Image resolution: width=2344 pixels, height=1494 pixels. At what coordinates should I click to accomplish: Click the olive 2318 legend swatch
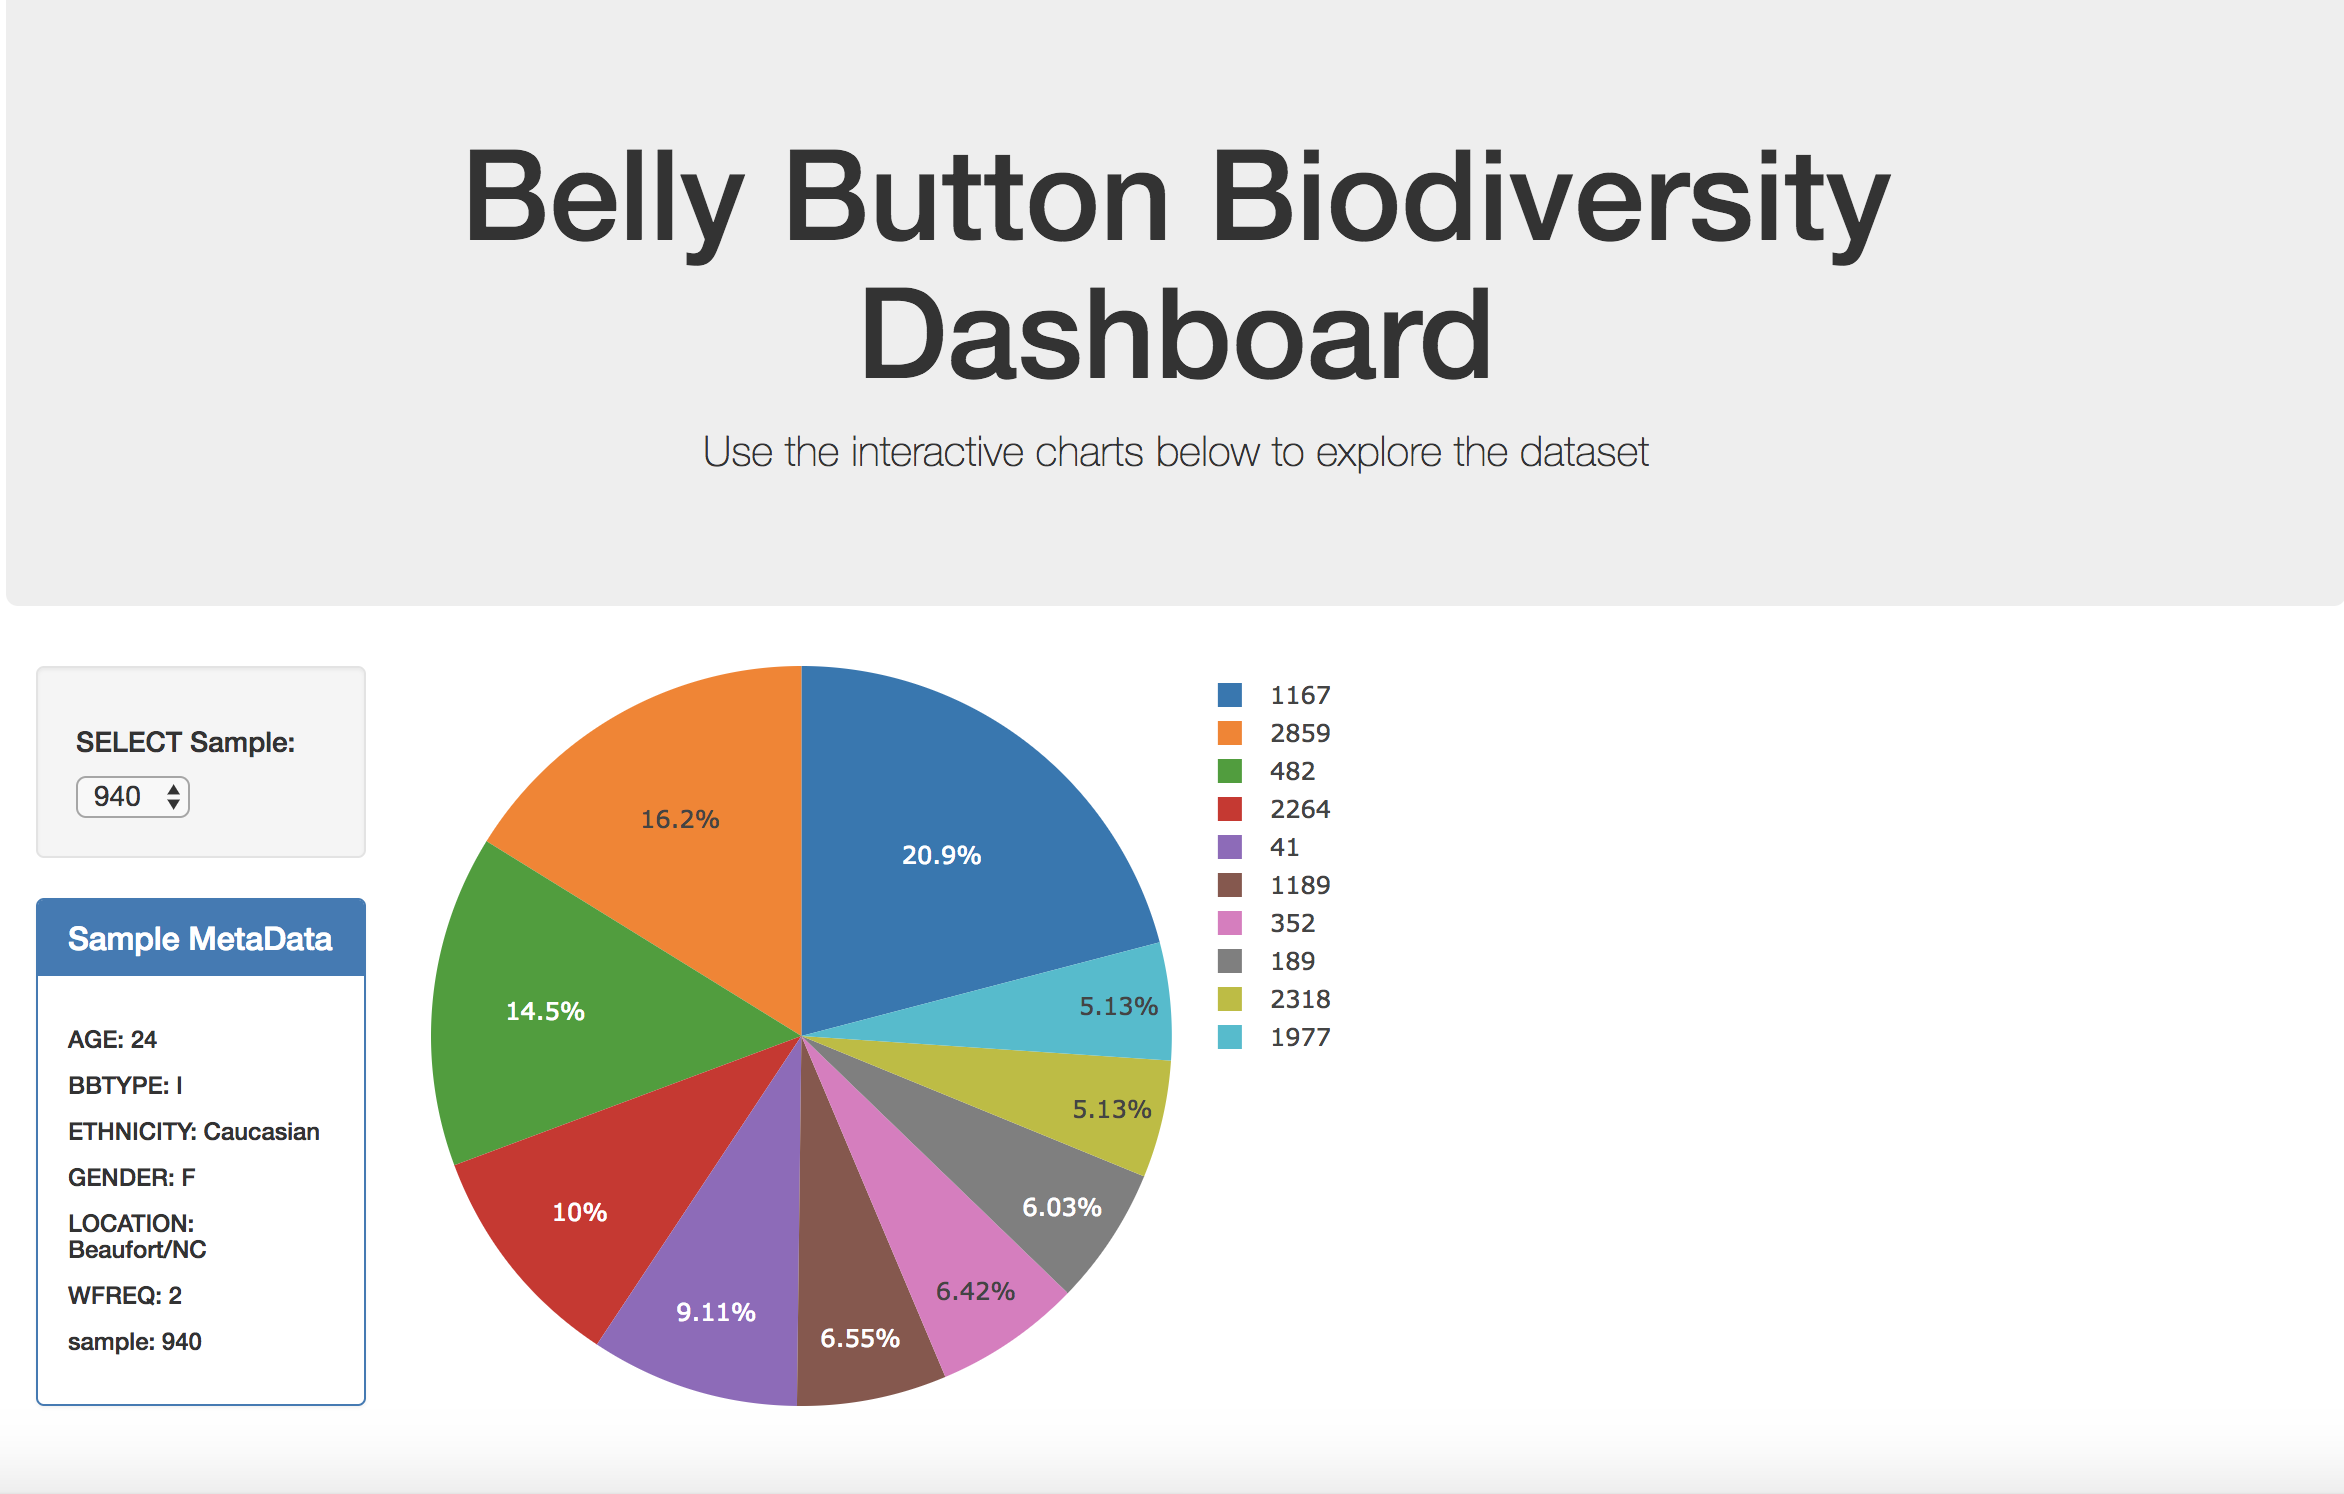1230,999
